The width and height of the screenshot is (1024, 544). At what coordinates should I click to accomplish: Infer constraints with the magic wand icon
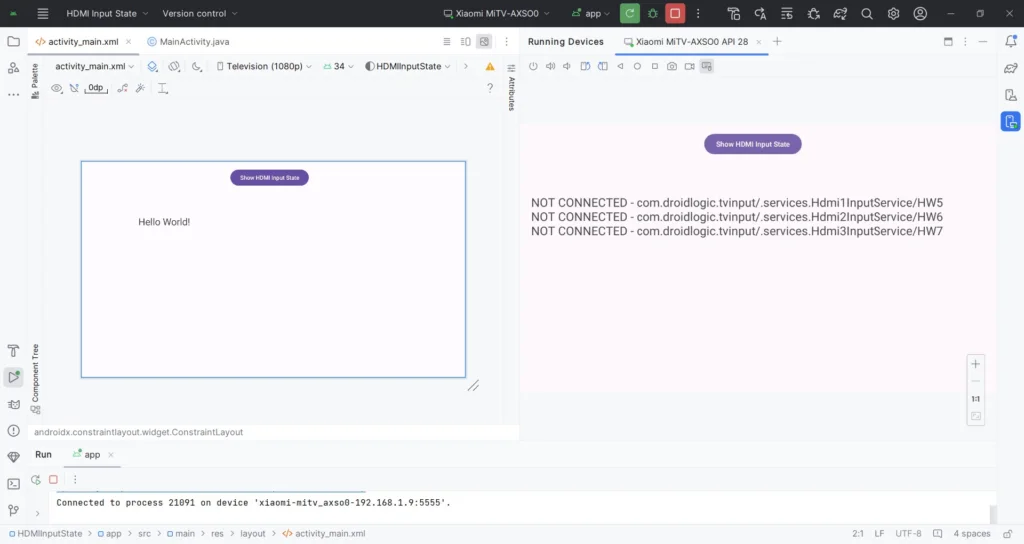pos(140,88)
